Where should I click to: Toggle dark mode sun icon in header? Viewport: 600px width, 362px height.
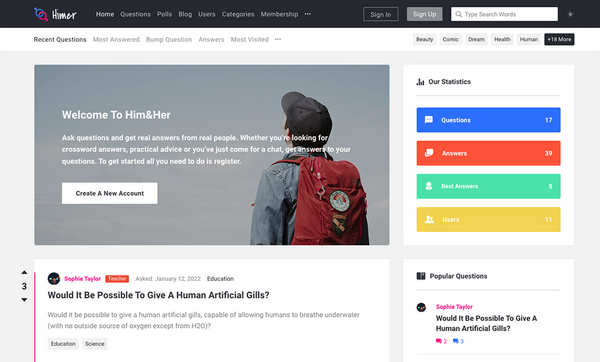pos(570,14)
